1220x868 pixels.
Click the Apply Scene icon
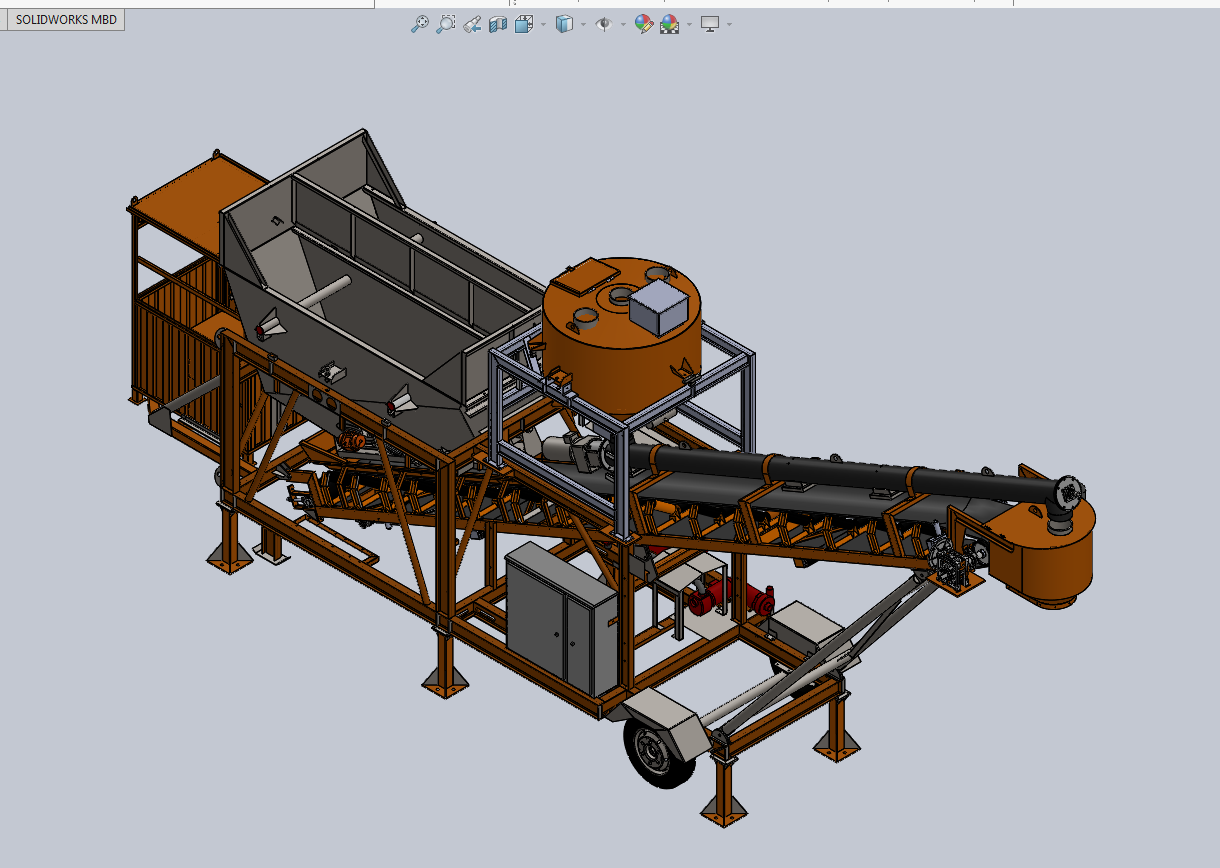[670, 24]
